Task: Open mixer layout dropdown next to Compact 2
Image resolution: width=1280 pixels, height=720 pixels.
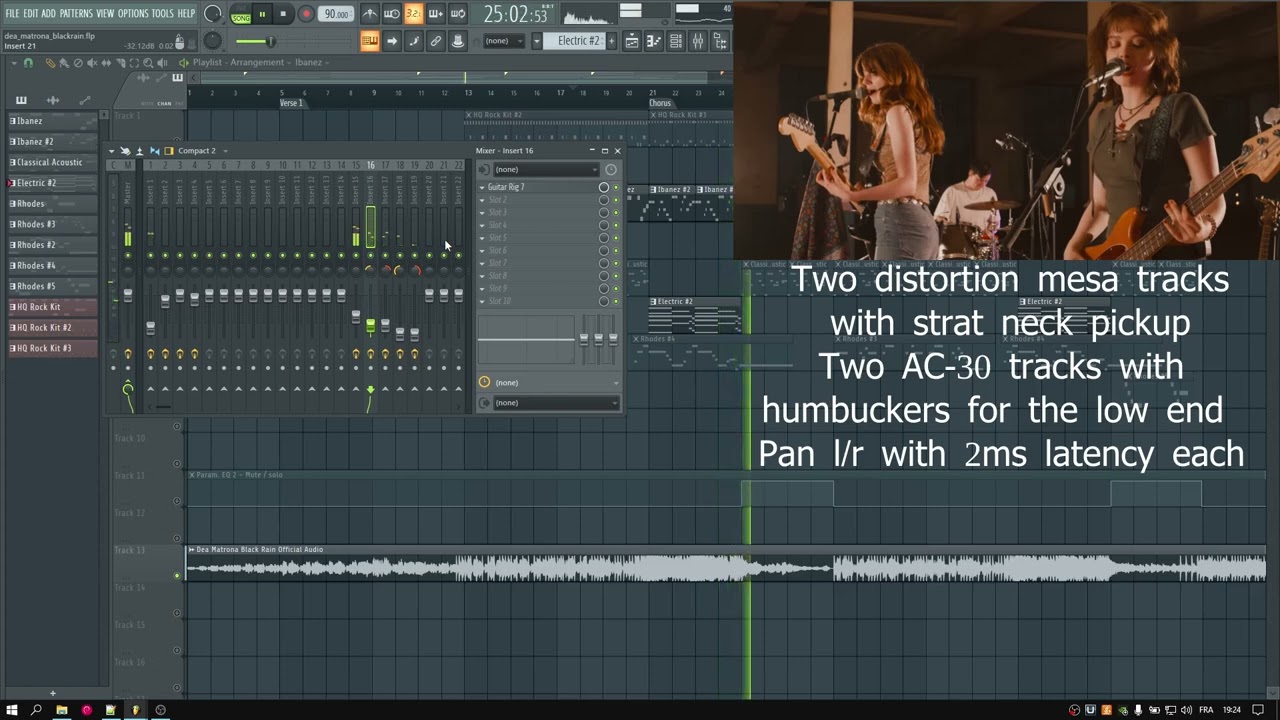Action: (x=226, y=151)
